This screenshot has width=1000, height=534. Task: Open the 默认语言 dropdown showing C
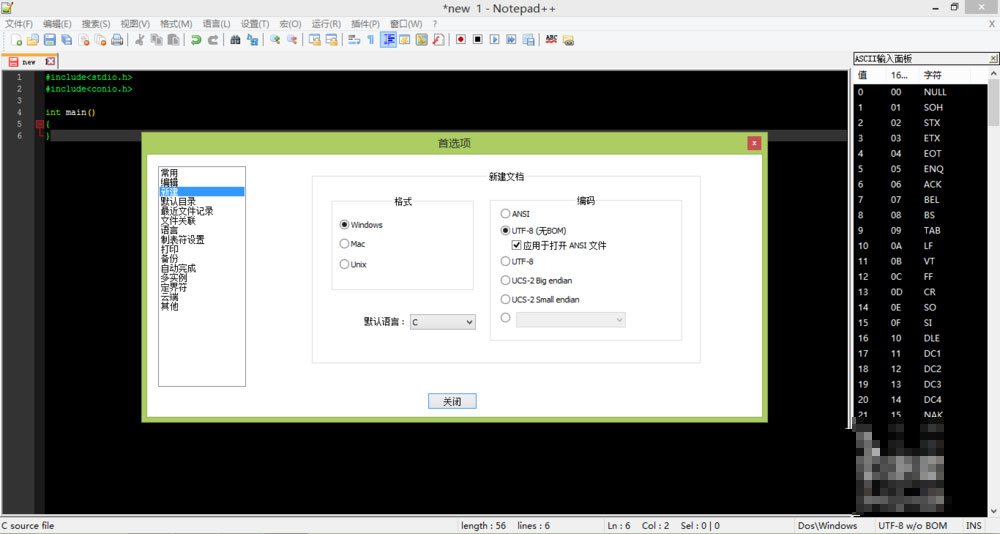[x=443, y=322]
